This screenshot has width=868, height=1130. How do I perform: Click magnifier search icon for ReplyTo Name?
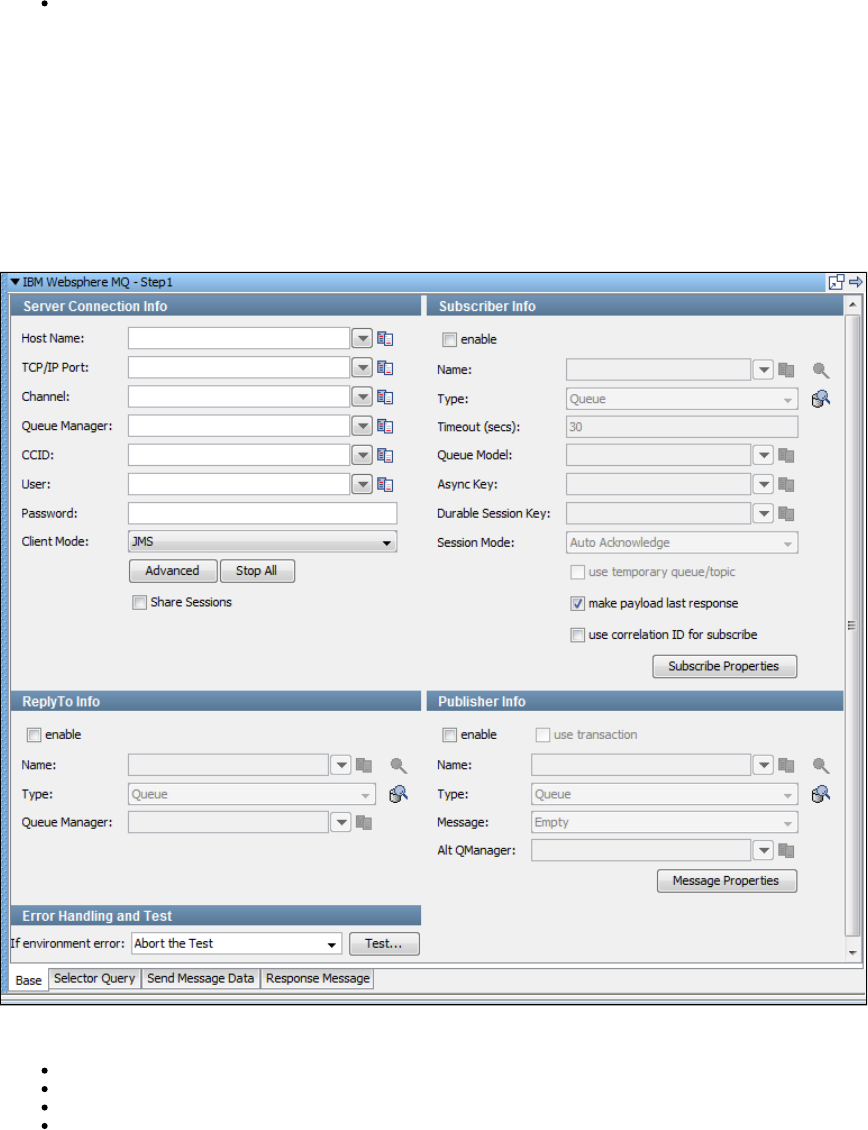point(398,765)
